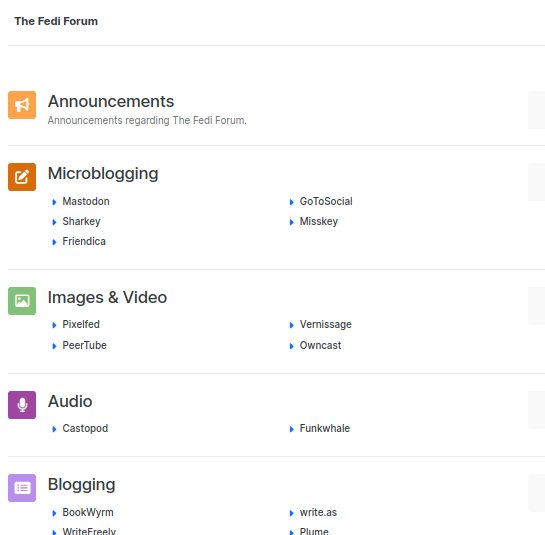Click the Images & Video picture icon

(x=22, y=301)
